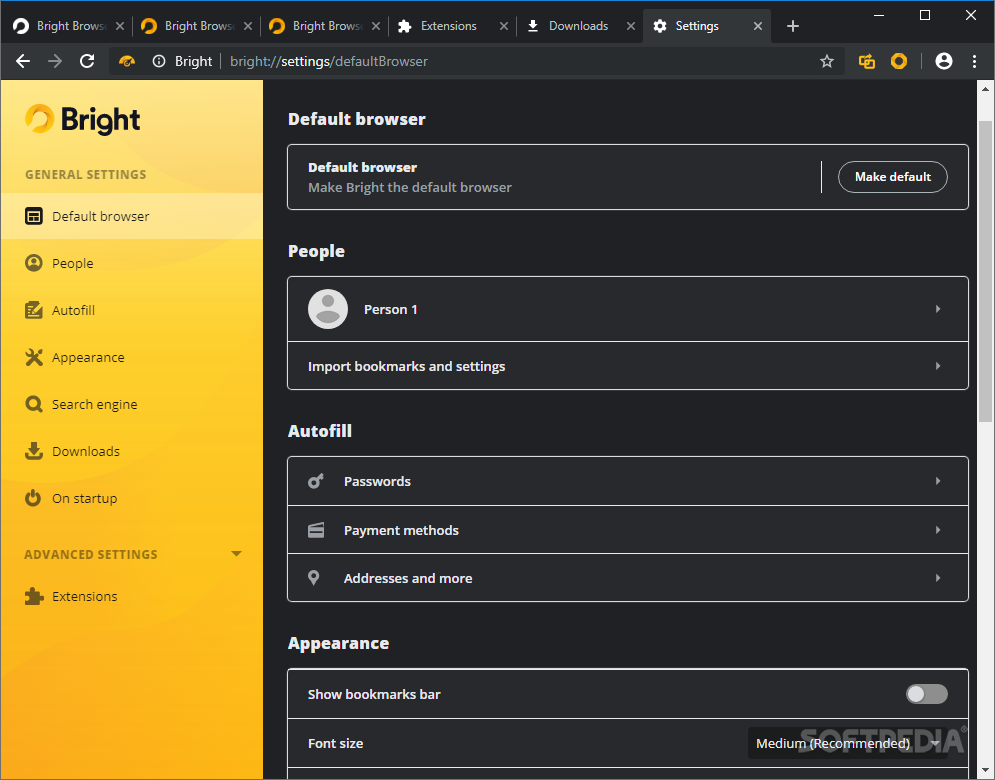Viewport: 995px width, 780px height.
Task: Open the three-dot browser menu
Action: point(974,61)
